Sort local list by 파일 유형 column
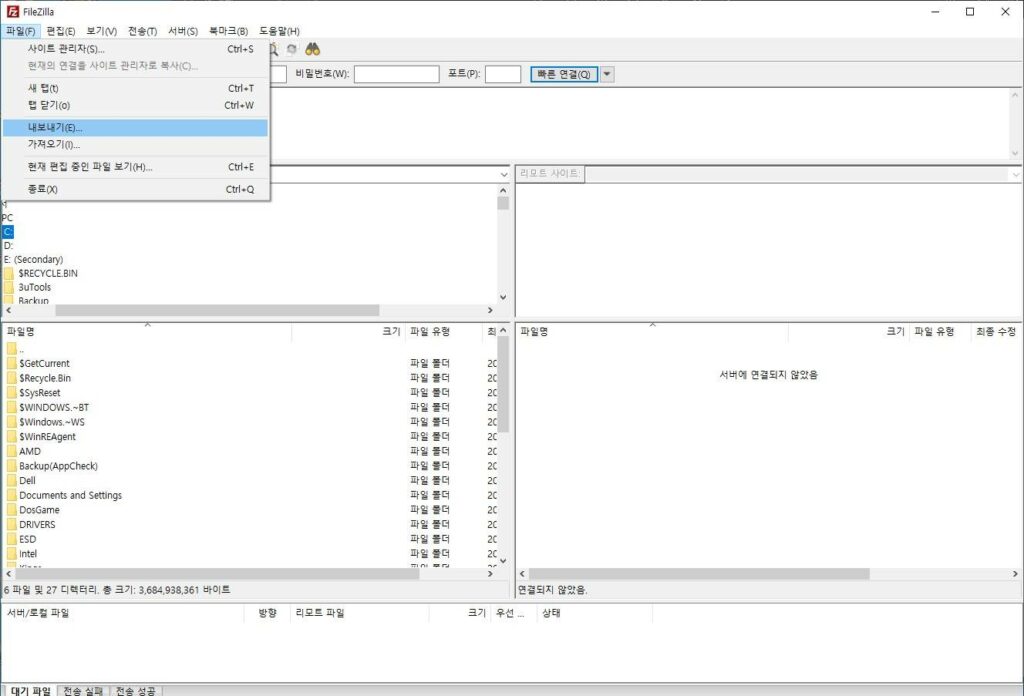 click(443, 332)
